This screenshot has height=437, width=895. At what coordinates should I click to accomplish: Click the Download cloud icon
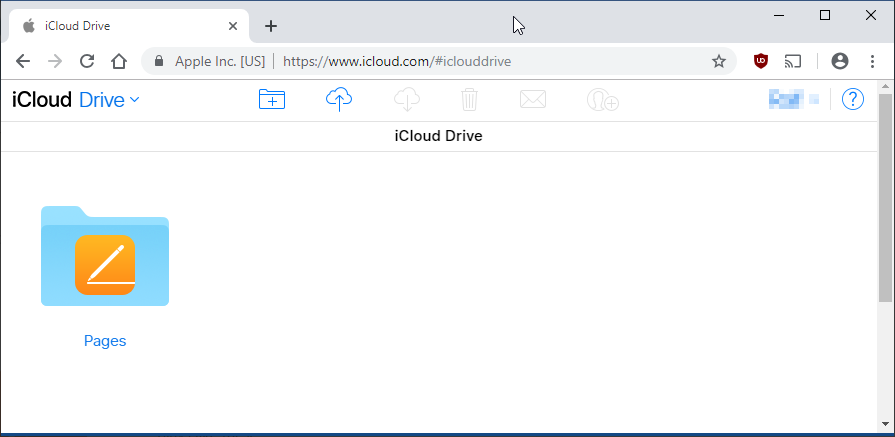(x=407, y=100)
